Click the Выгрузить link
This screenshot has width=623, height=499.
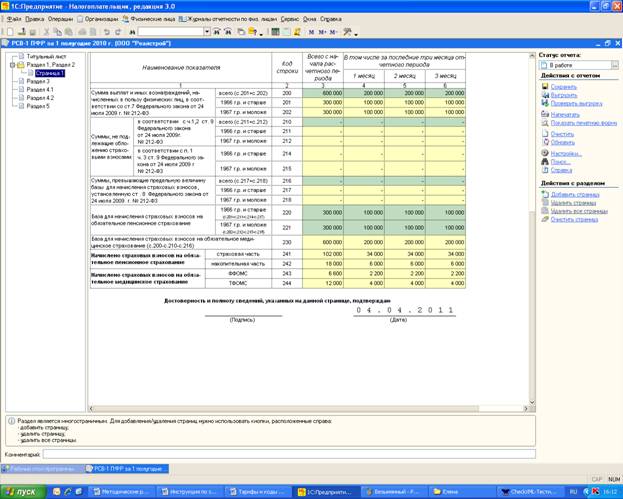pyautogui.click(x=564, y=95)
